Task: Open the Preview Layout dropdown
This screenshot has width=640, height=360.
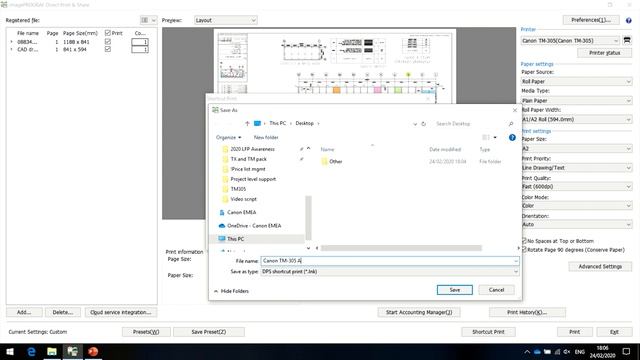Action: tap(225, 20)
